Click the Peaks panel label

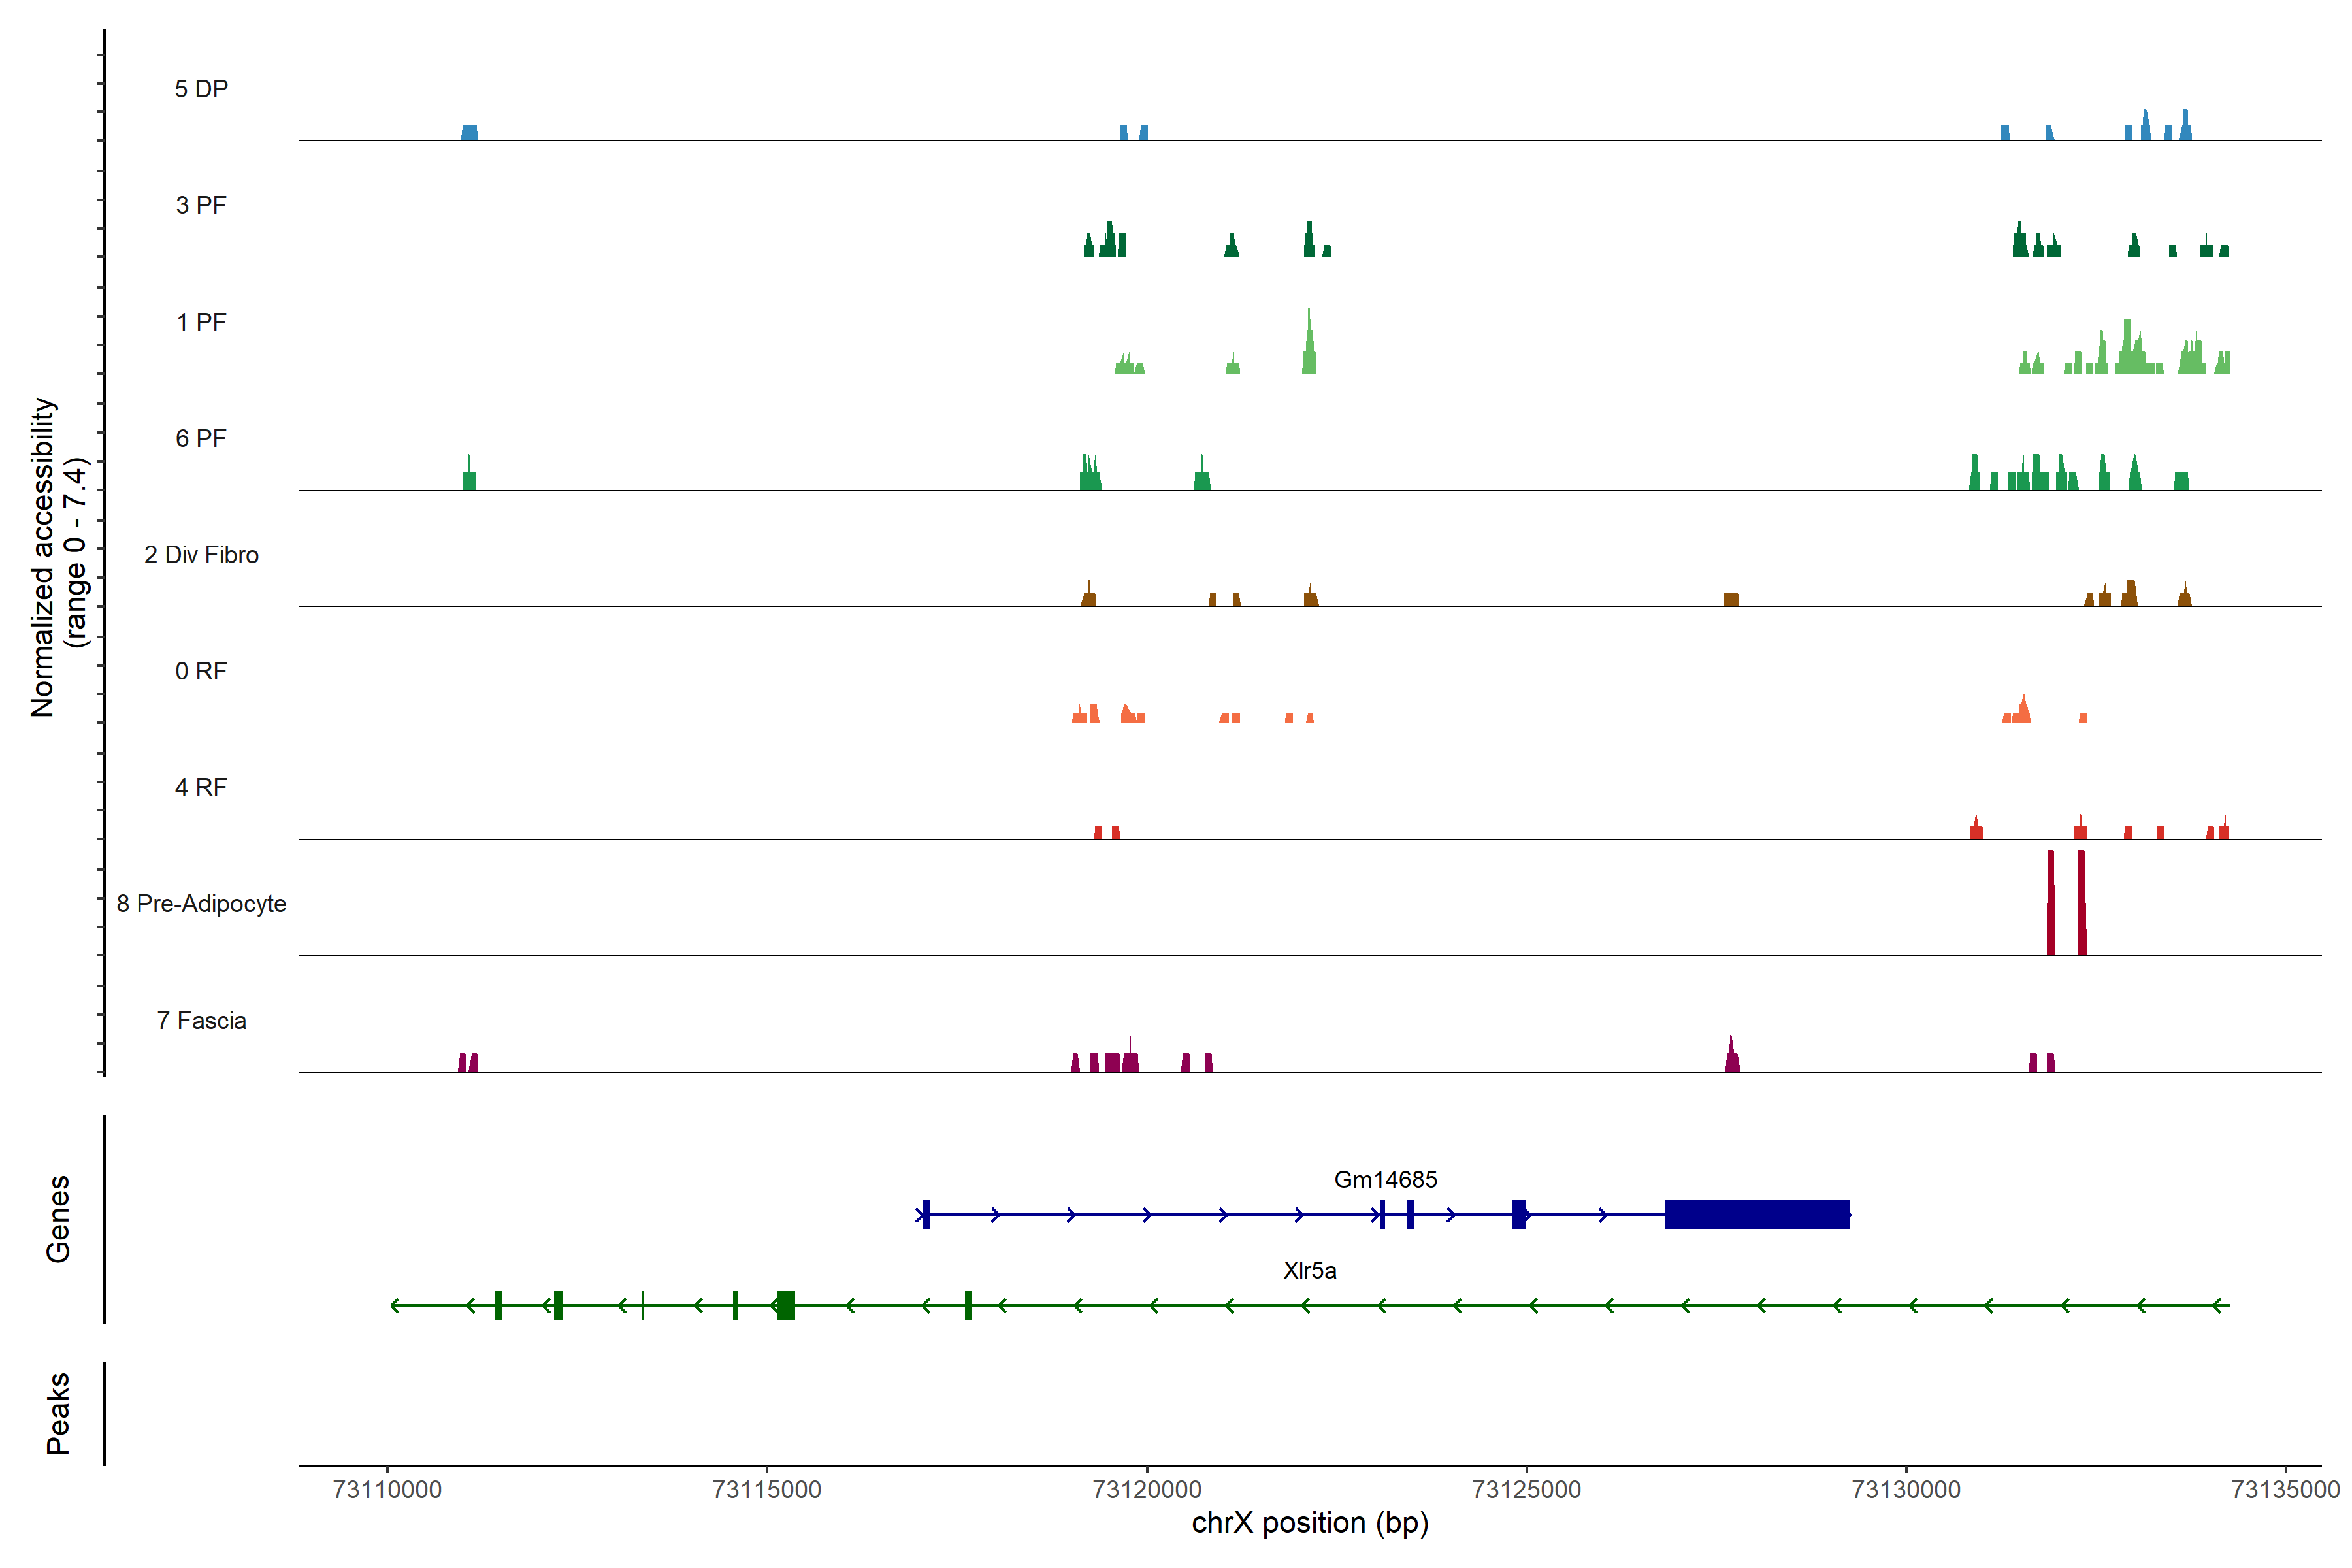(x=58, y=1413)
